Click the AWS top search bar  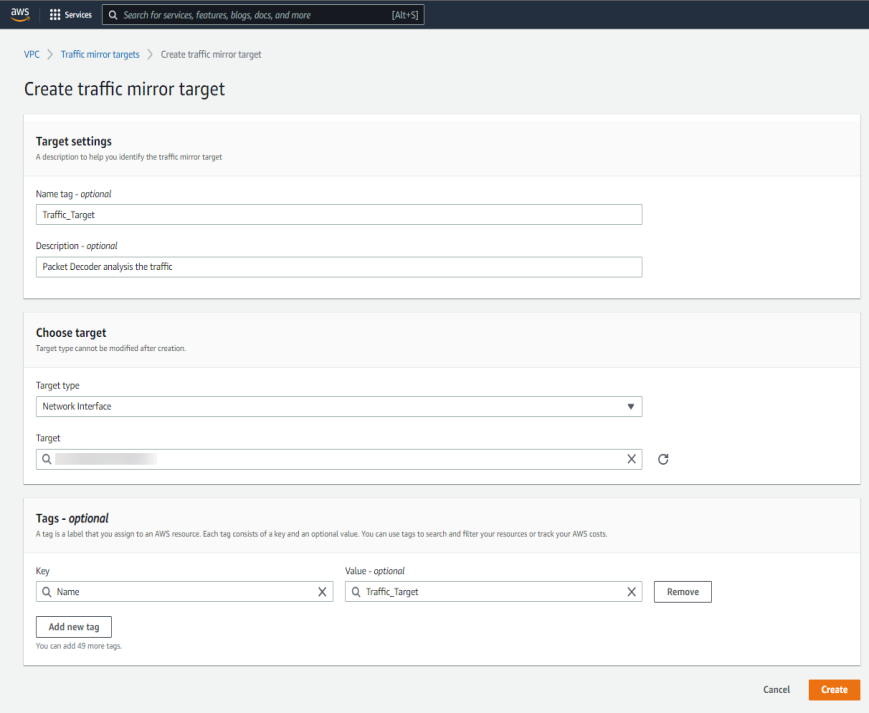[262, 15]
